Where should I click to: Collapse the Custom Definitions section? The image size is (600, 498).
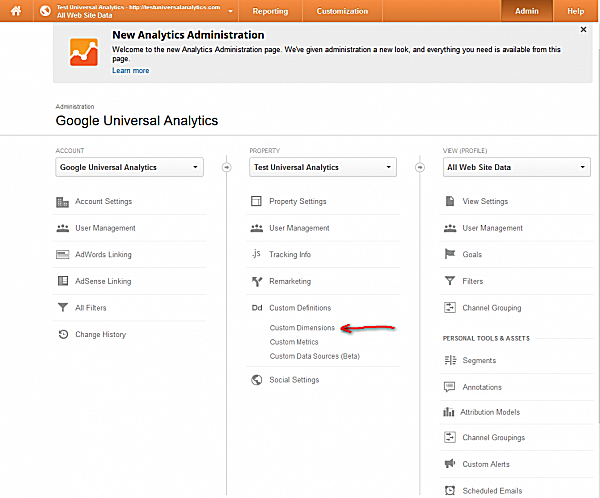click(299, 308)
